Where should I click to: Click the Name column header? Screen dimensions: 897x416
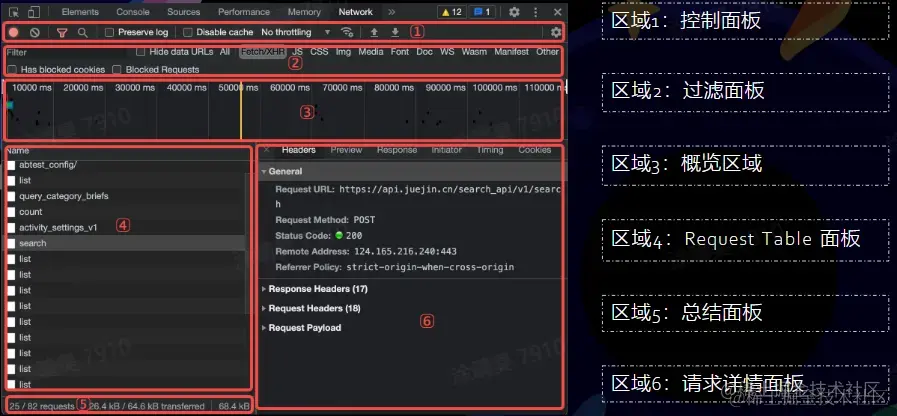(x=18, y=151)
